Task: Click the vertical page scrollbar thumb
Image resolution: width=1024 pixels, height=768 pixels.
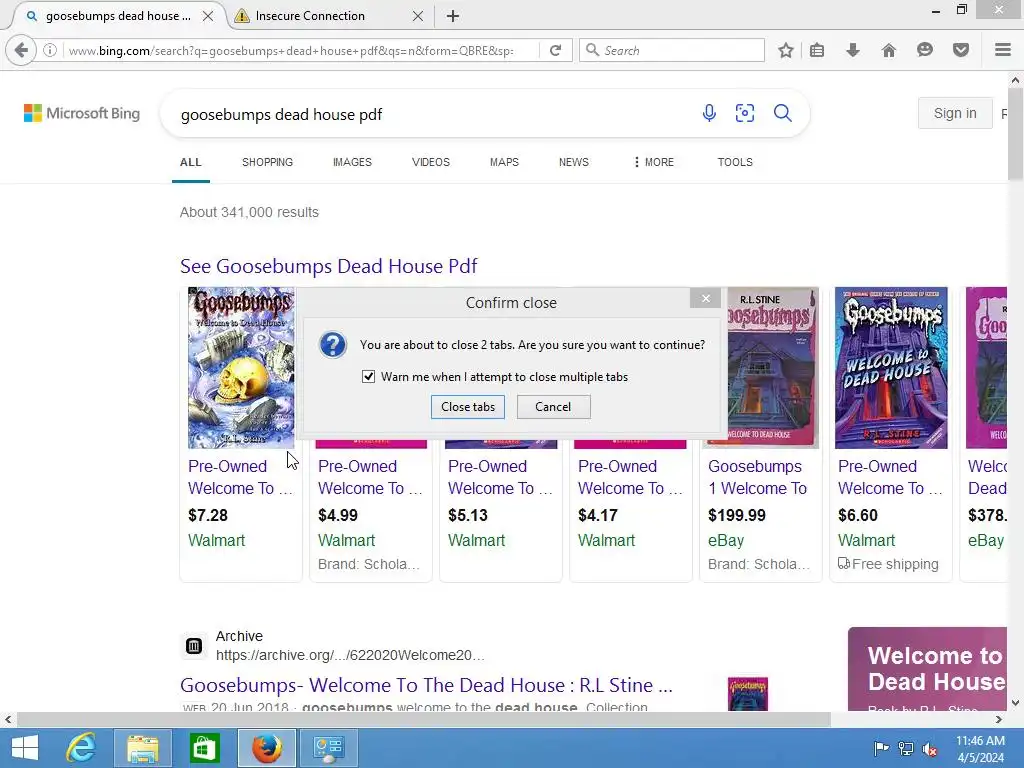Action: [x=1016, y=134]
